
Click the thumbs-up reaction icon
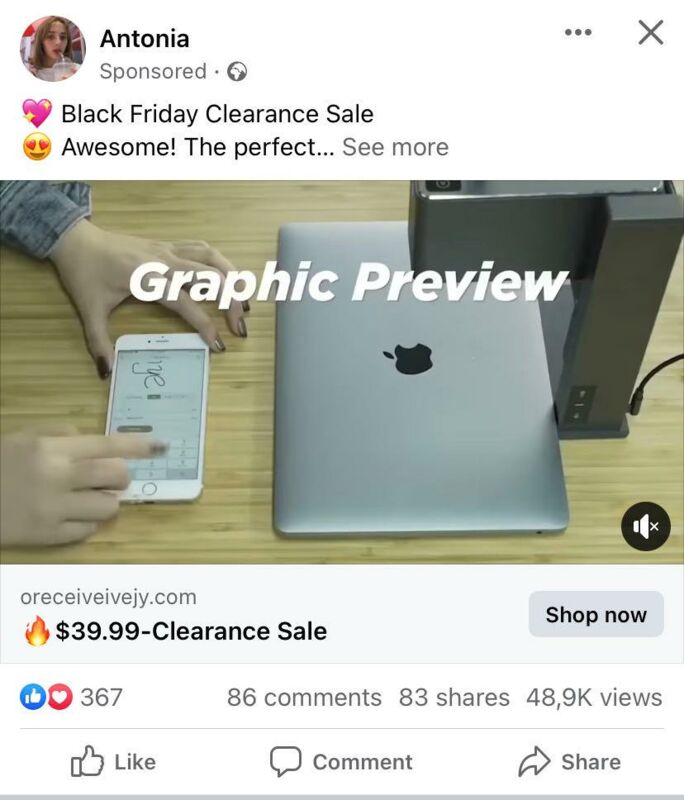[32, 697]
